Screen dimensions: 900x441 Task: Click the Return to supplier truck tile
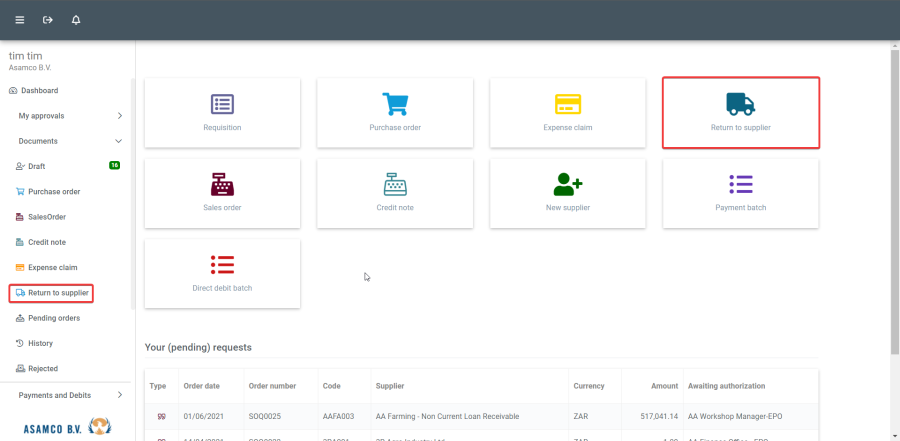(740, 112)
